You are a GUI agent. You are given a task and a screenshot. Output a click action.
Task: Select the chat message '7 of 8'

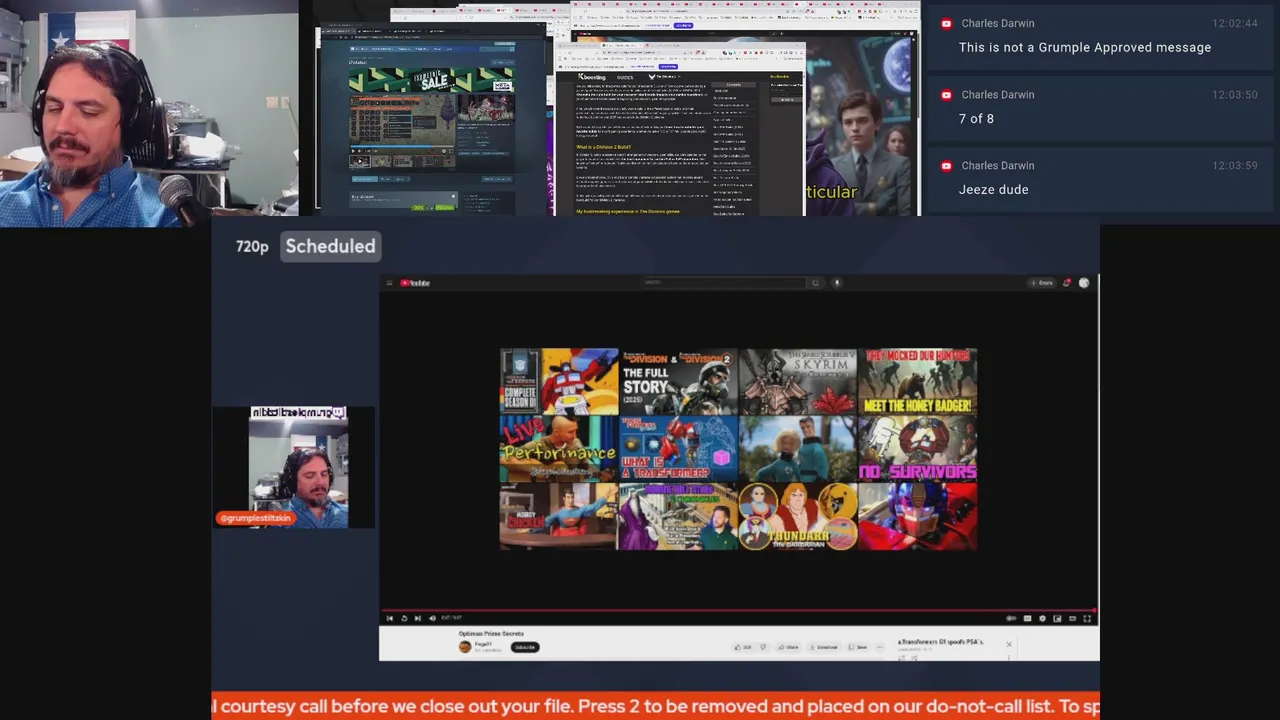pyautogui.click(x=976, y=118)
